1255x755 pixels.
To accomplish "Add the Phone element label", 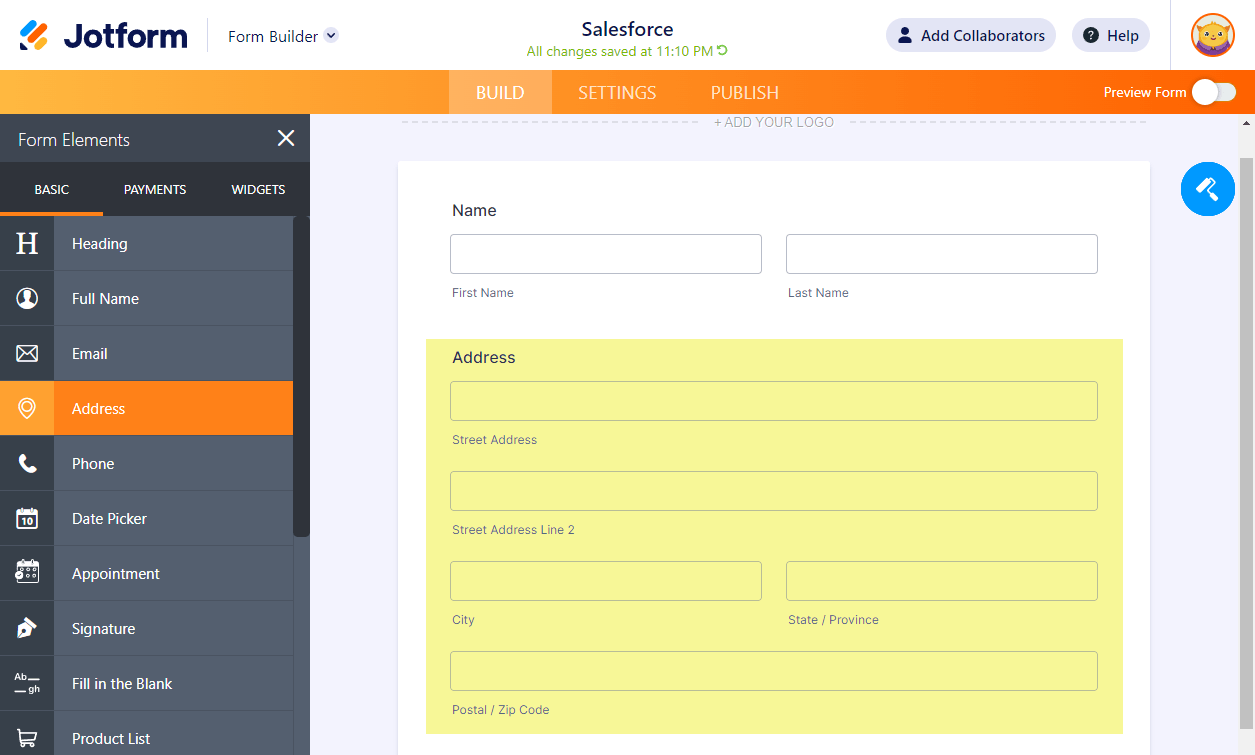I will pyautogui.click(x=93, y=463).
